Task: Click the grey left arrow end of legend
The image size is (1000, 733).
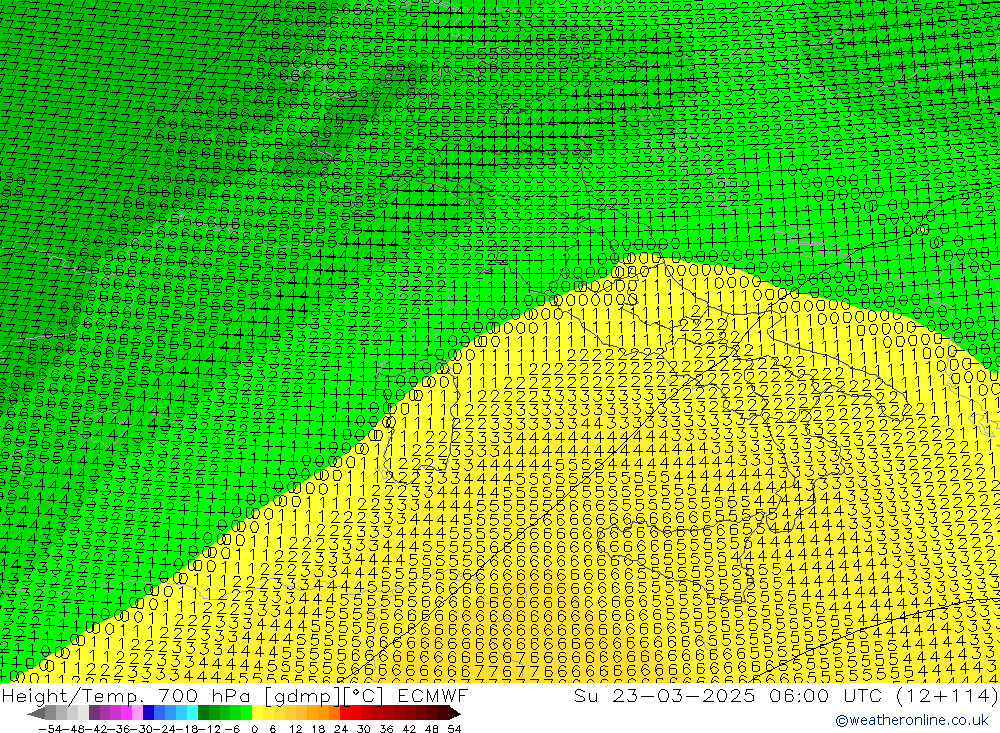Action: [x=36, y=713]
